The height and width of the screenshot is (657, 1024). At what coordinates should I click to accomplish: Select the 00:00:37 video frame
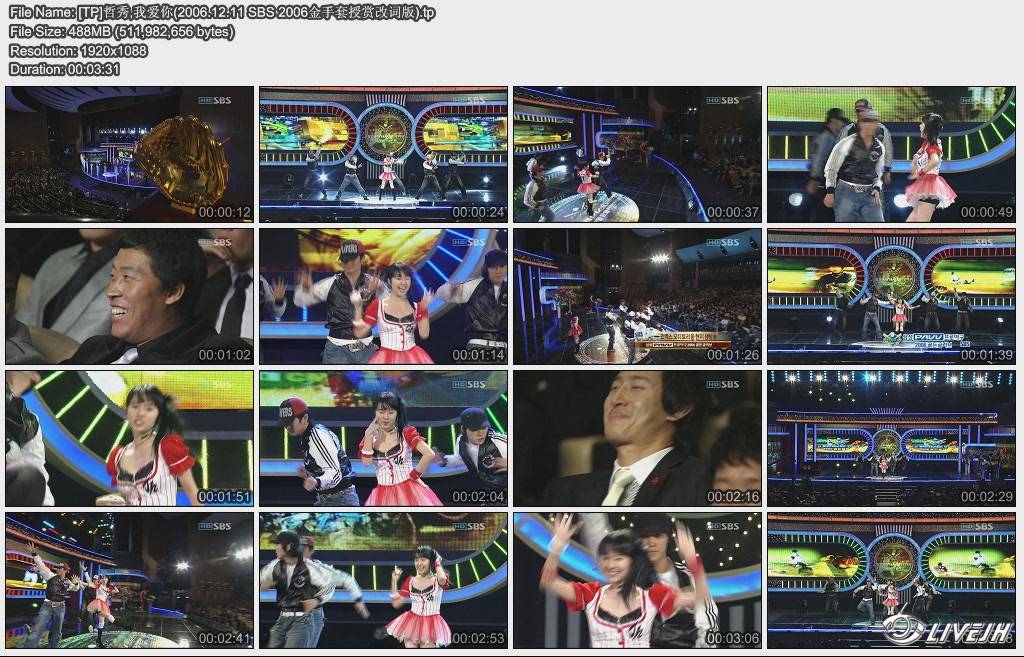(637, 154)
